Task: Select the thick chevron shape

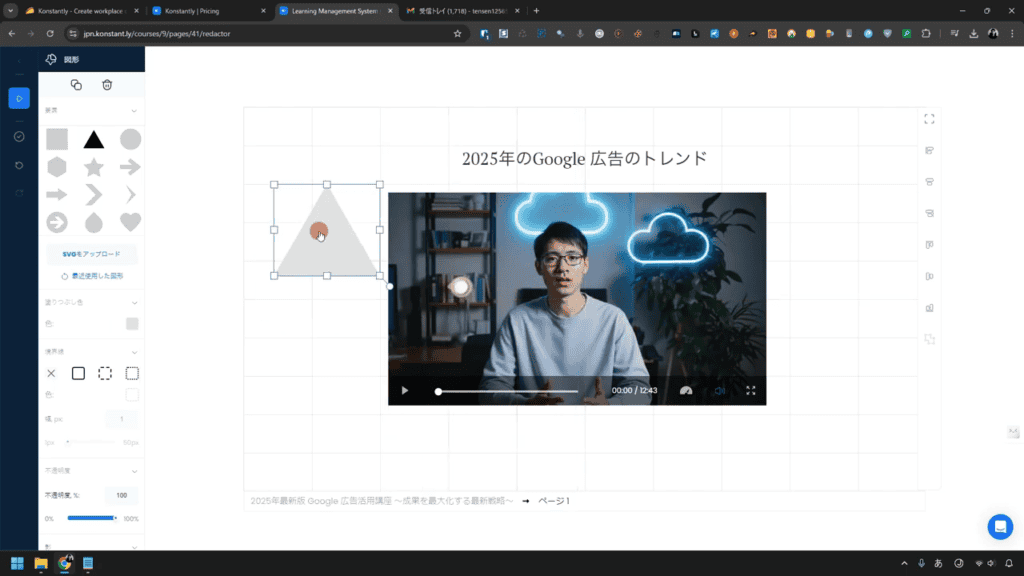Action: pos(93,195)
